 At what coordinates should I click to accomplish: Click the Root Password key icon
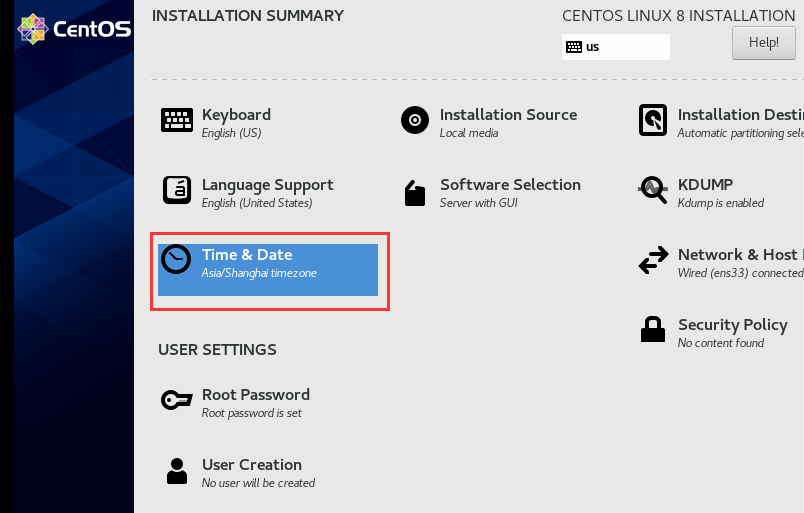coord(176,400)
